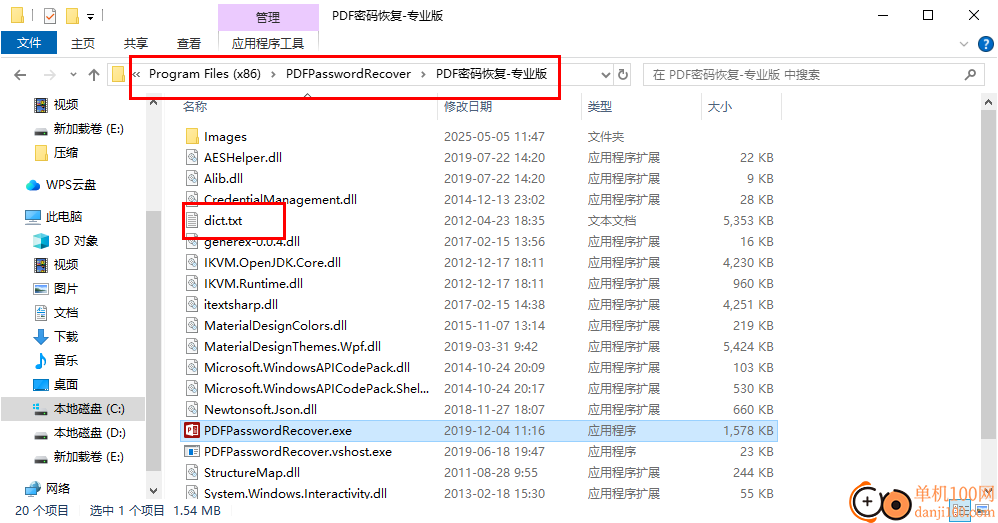
Task: Open the Help question mark icon
Action: point(986,44)
